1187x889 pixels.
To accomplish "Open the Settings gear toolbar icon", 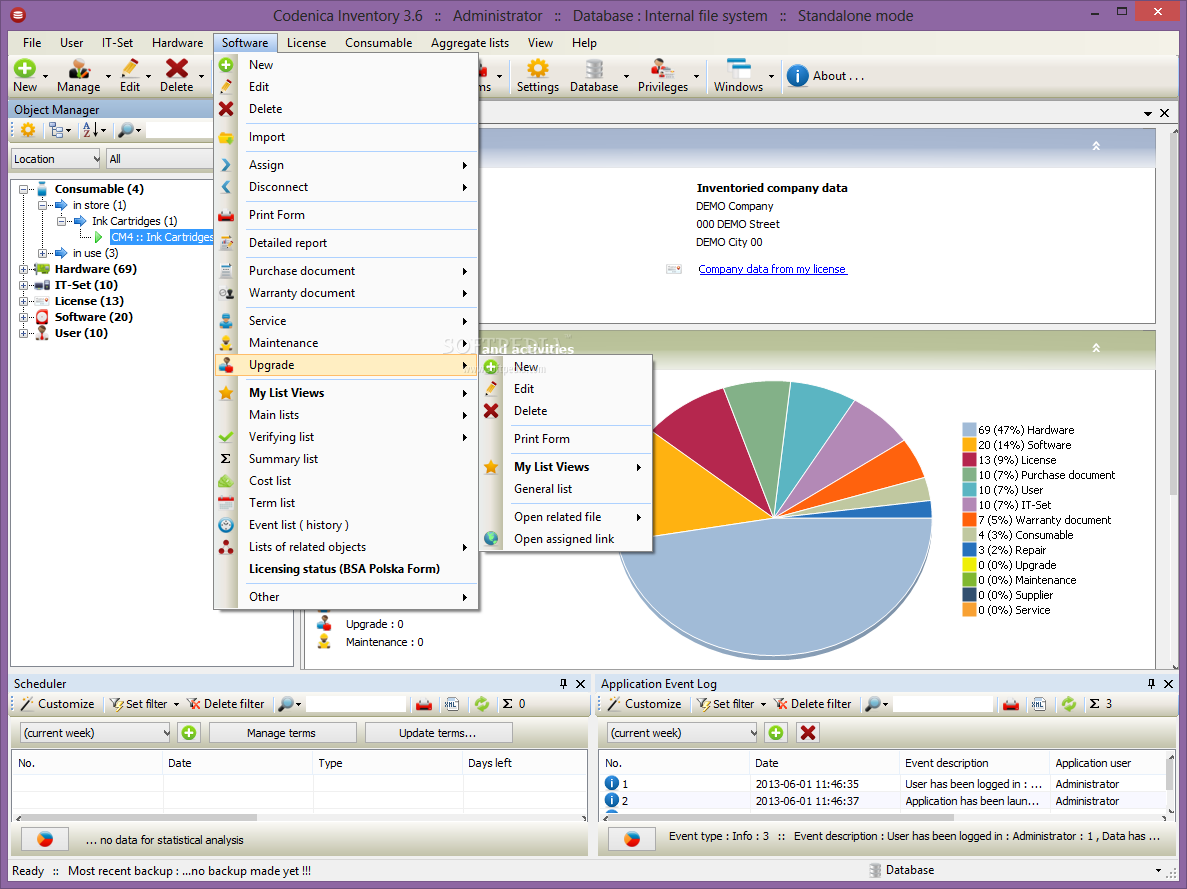I will [x=537, y=69].
